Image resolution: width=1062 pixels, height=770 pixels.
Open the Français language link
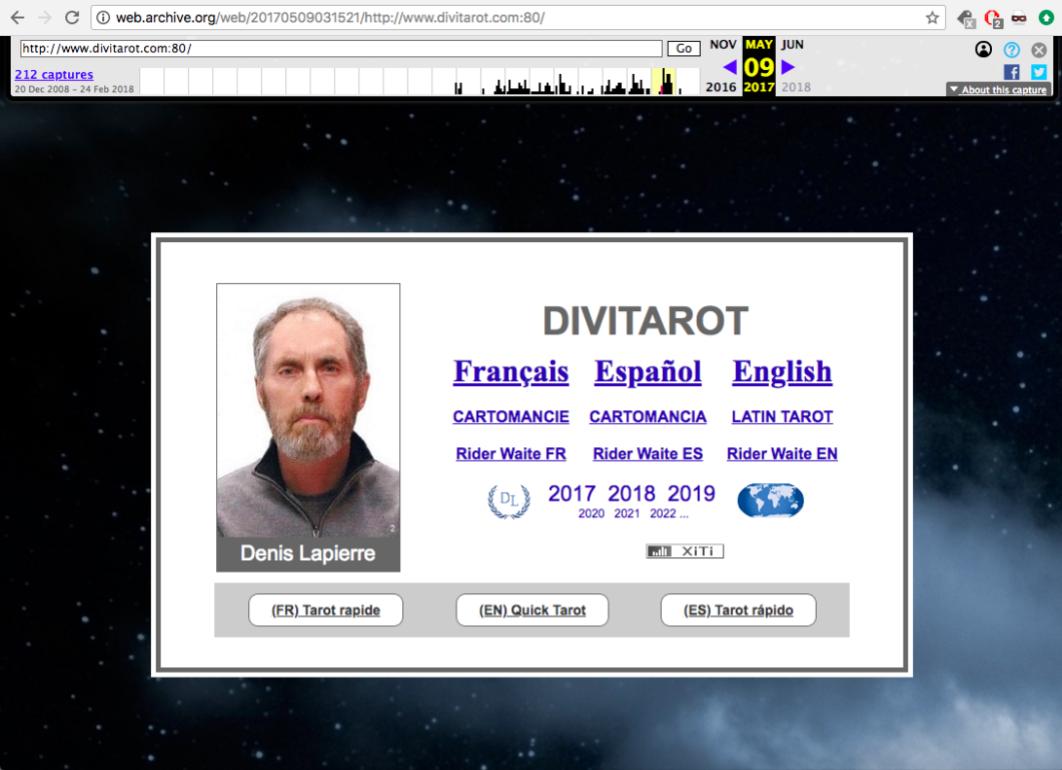pyautogui.click(x=511, y=372)
